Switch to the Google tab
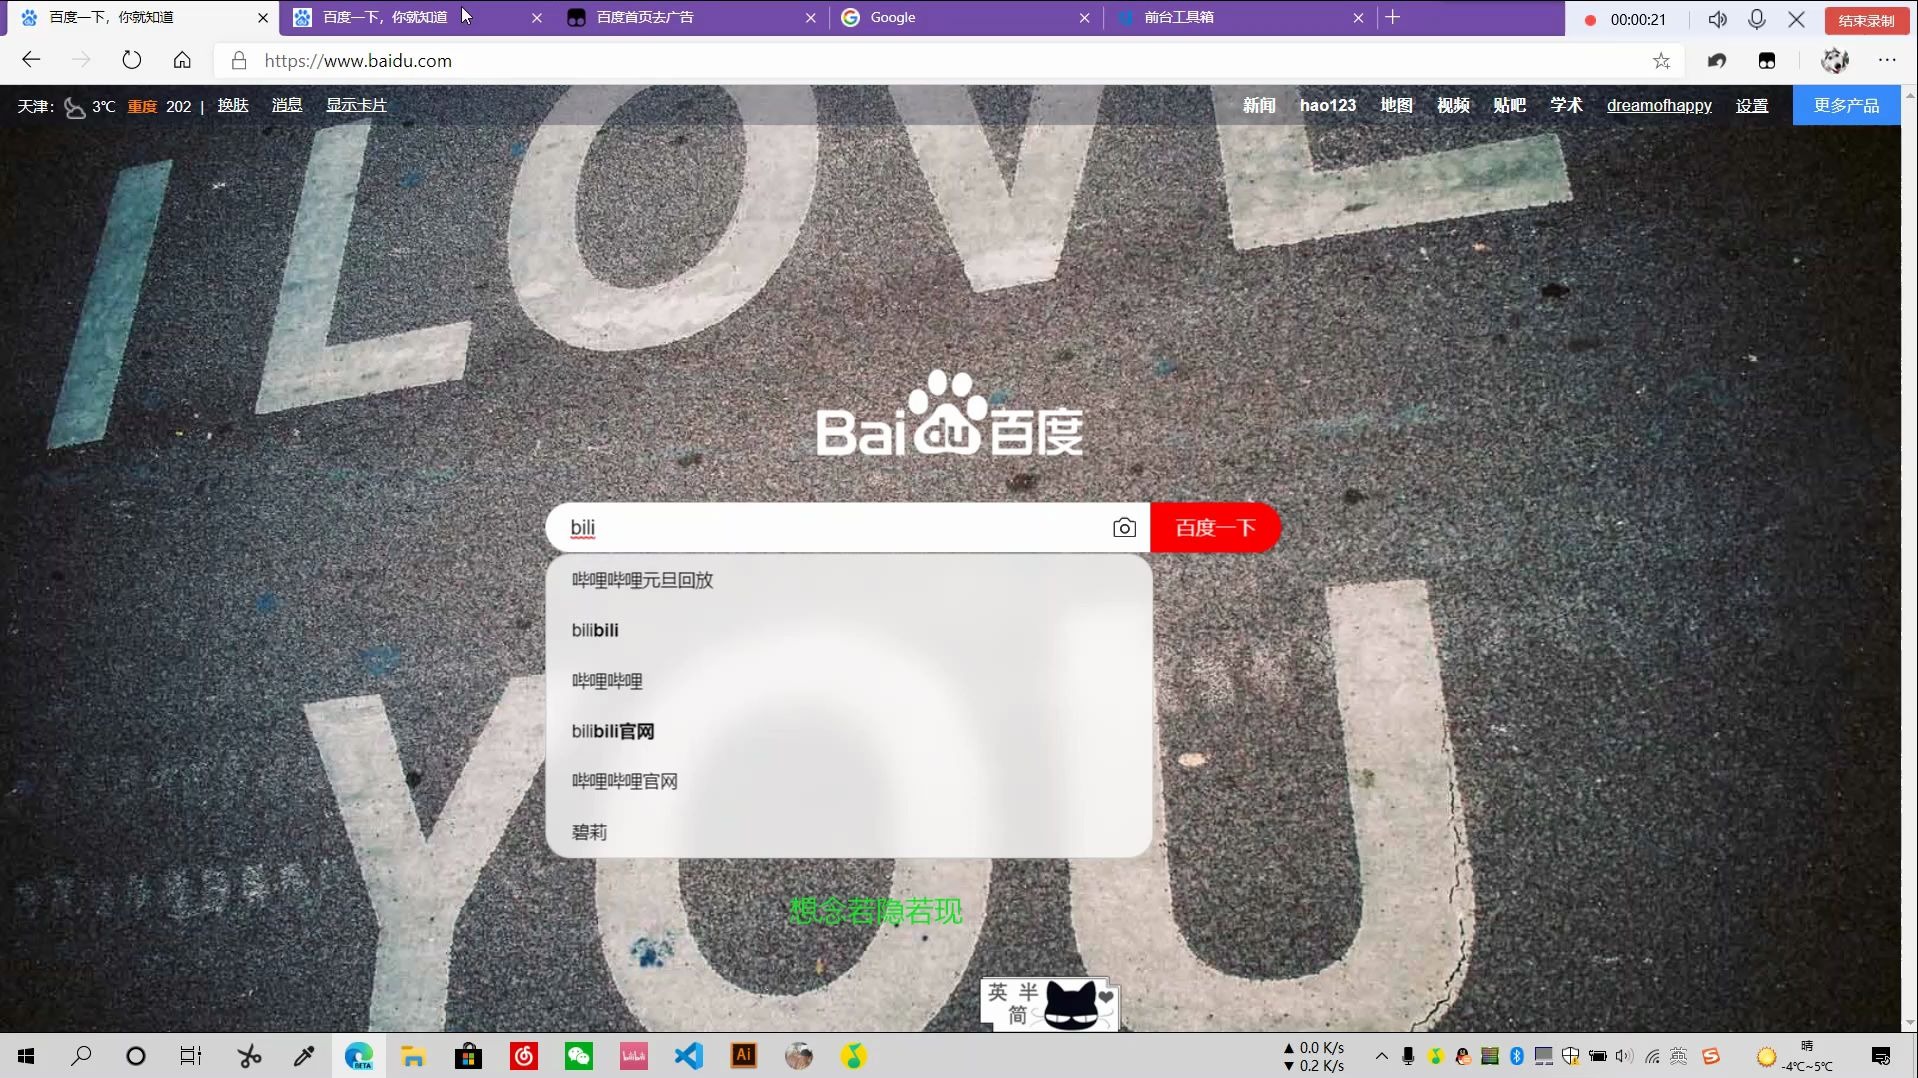The height and width of the screenshot is (1078, 1918). pyautogui.click(x=966, y=18)
